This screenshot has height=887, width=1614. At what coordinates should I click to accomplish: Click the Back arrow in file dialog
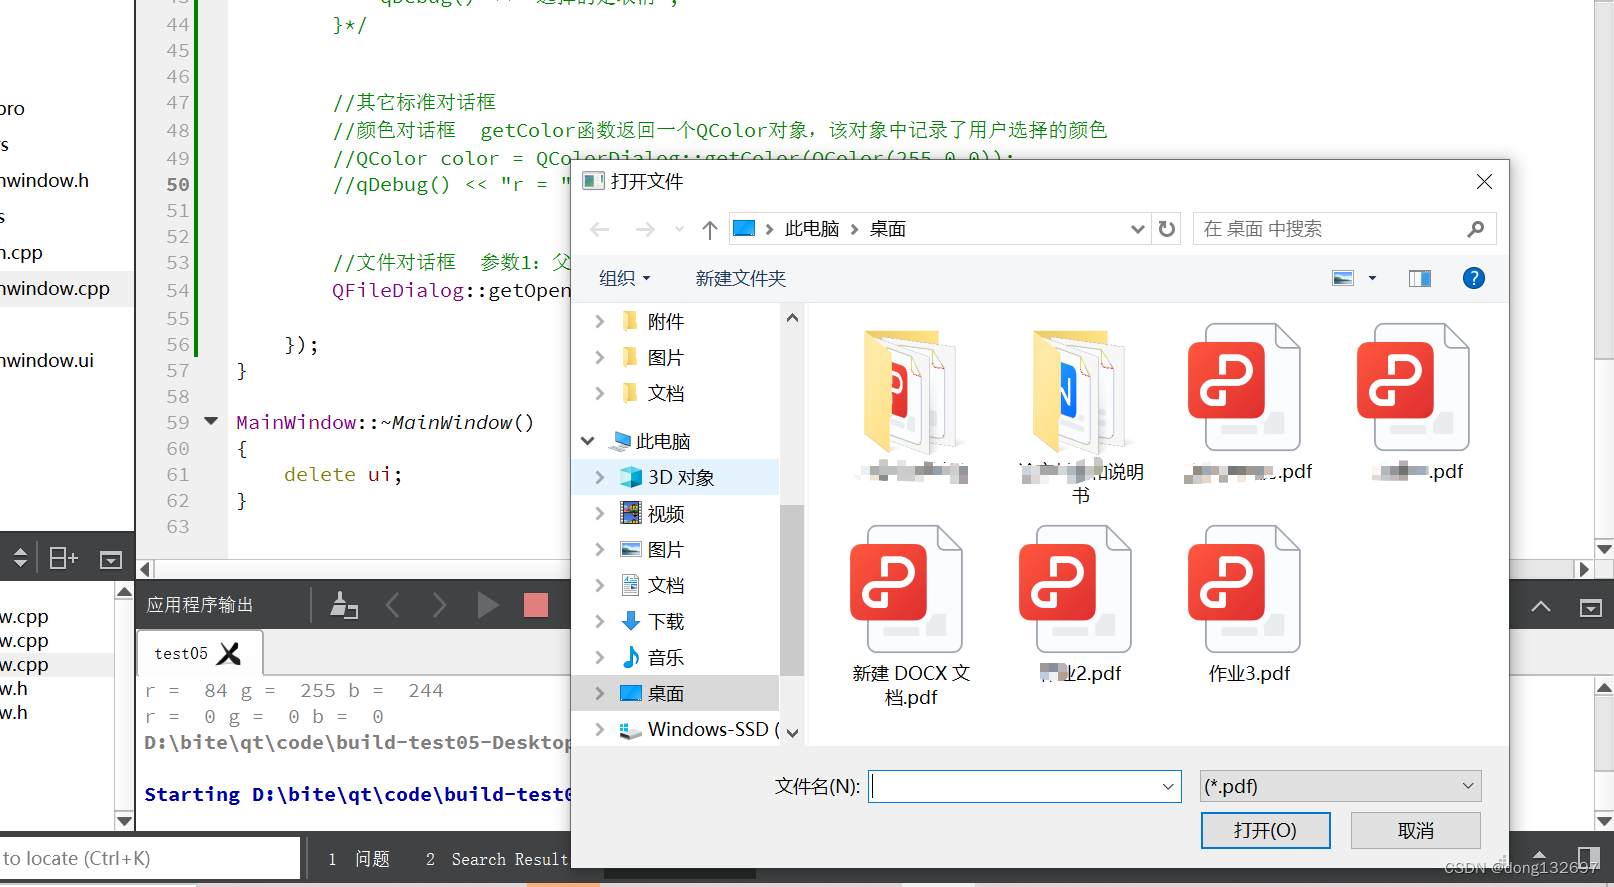pyautogui.click(x=600, y=229)
